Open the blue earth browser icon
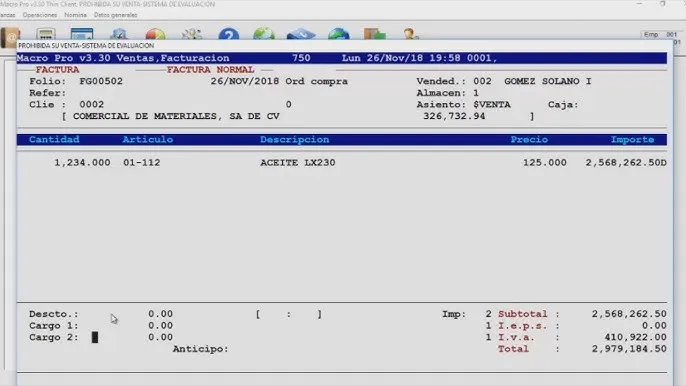686x386 pixels. [x=339, y=34]
